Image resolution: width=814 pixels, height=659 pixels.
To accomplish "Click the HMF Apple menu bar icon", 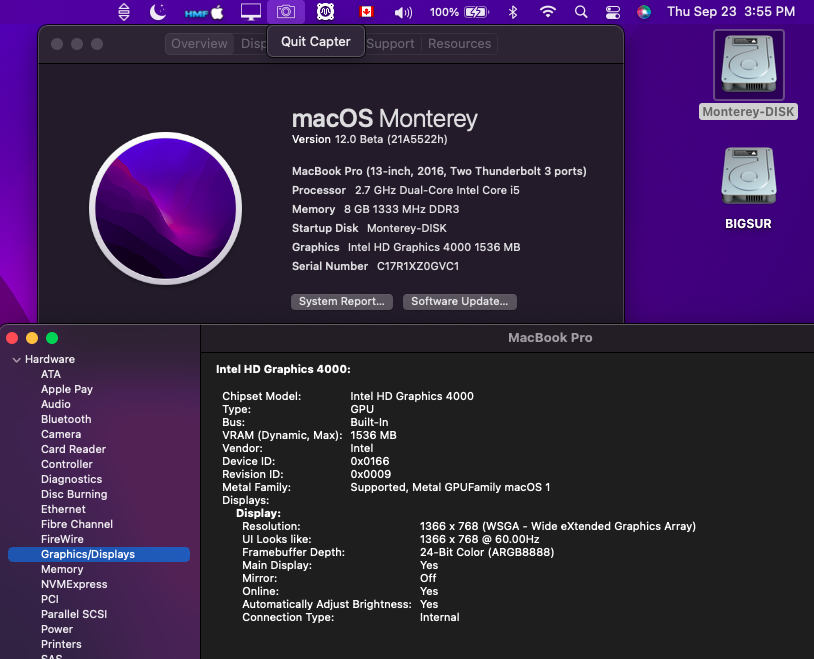I will (x=204, y=12).
